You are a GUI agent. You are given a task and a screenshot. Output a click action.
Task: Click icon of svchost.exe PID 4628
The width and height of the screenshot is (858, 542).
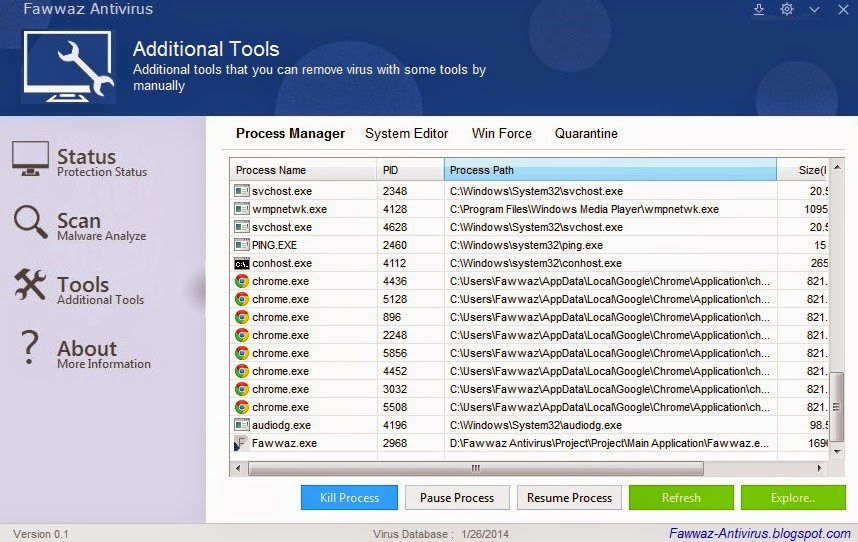coord(241,227)
